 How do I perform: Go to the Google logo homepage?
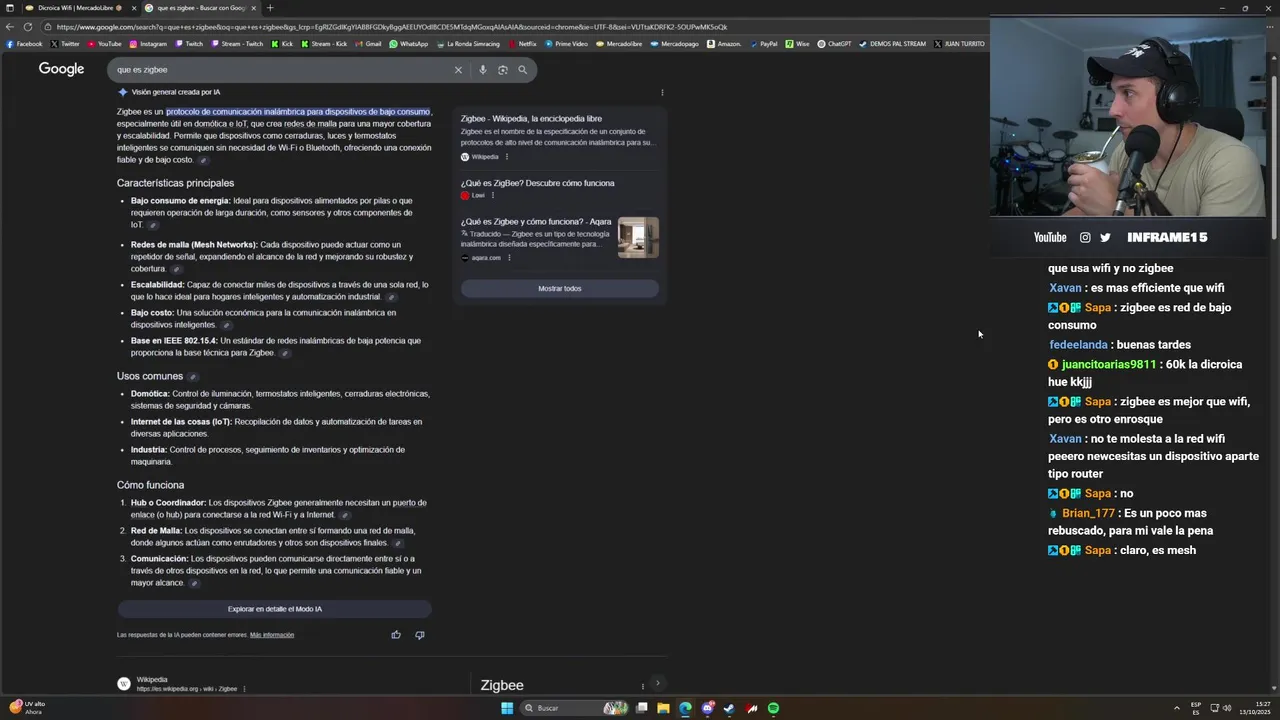(x=61, y=69)
